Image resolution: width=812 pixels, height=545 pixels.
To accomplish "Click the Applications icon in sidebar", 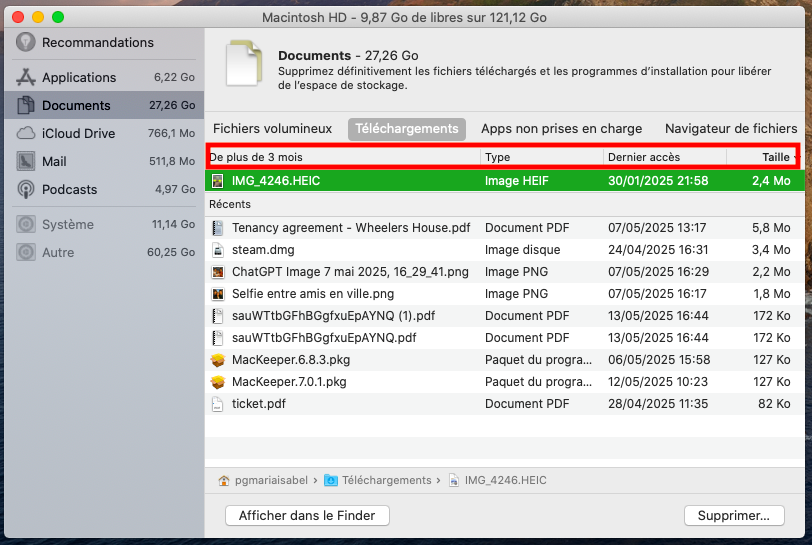I will tap(25, 77).
